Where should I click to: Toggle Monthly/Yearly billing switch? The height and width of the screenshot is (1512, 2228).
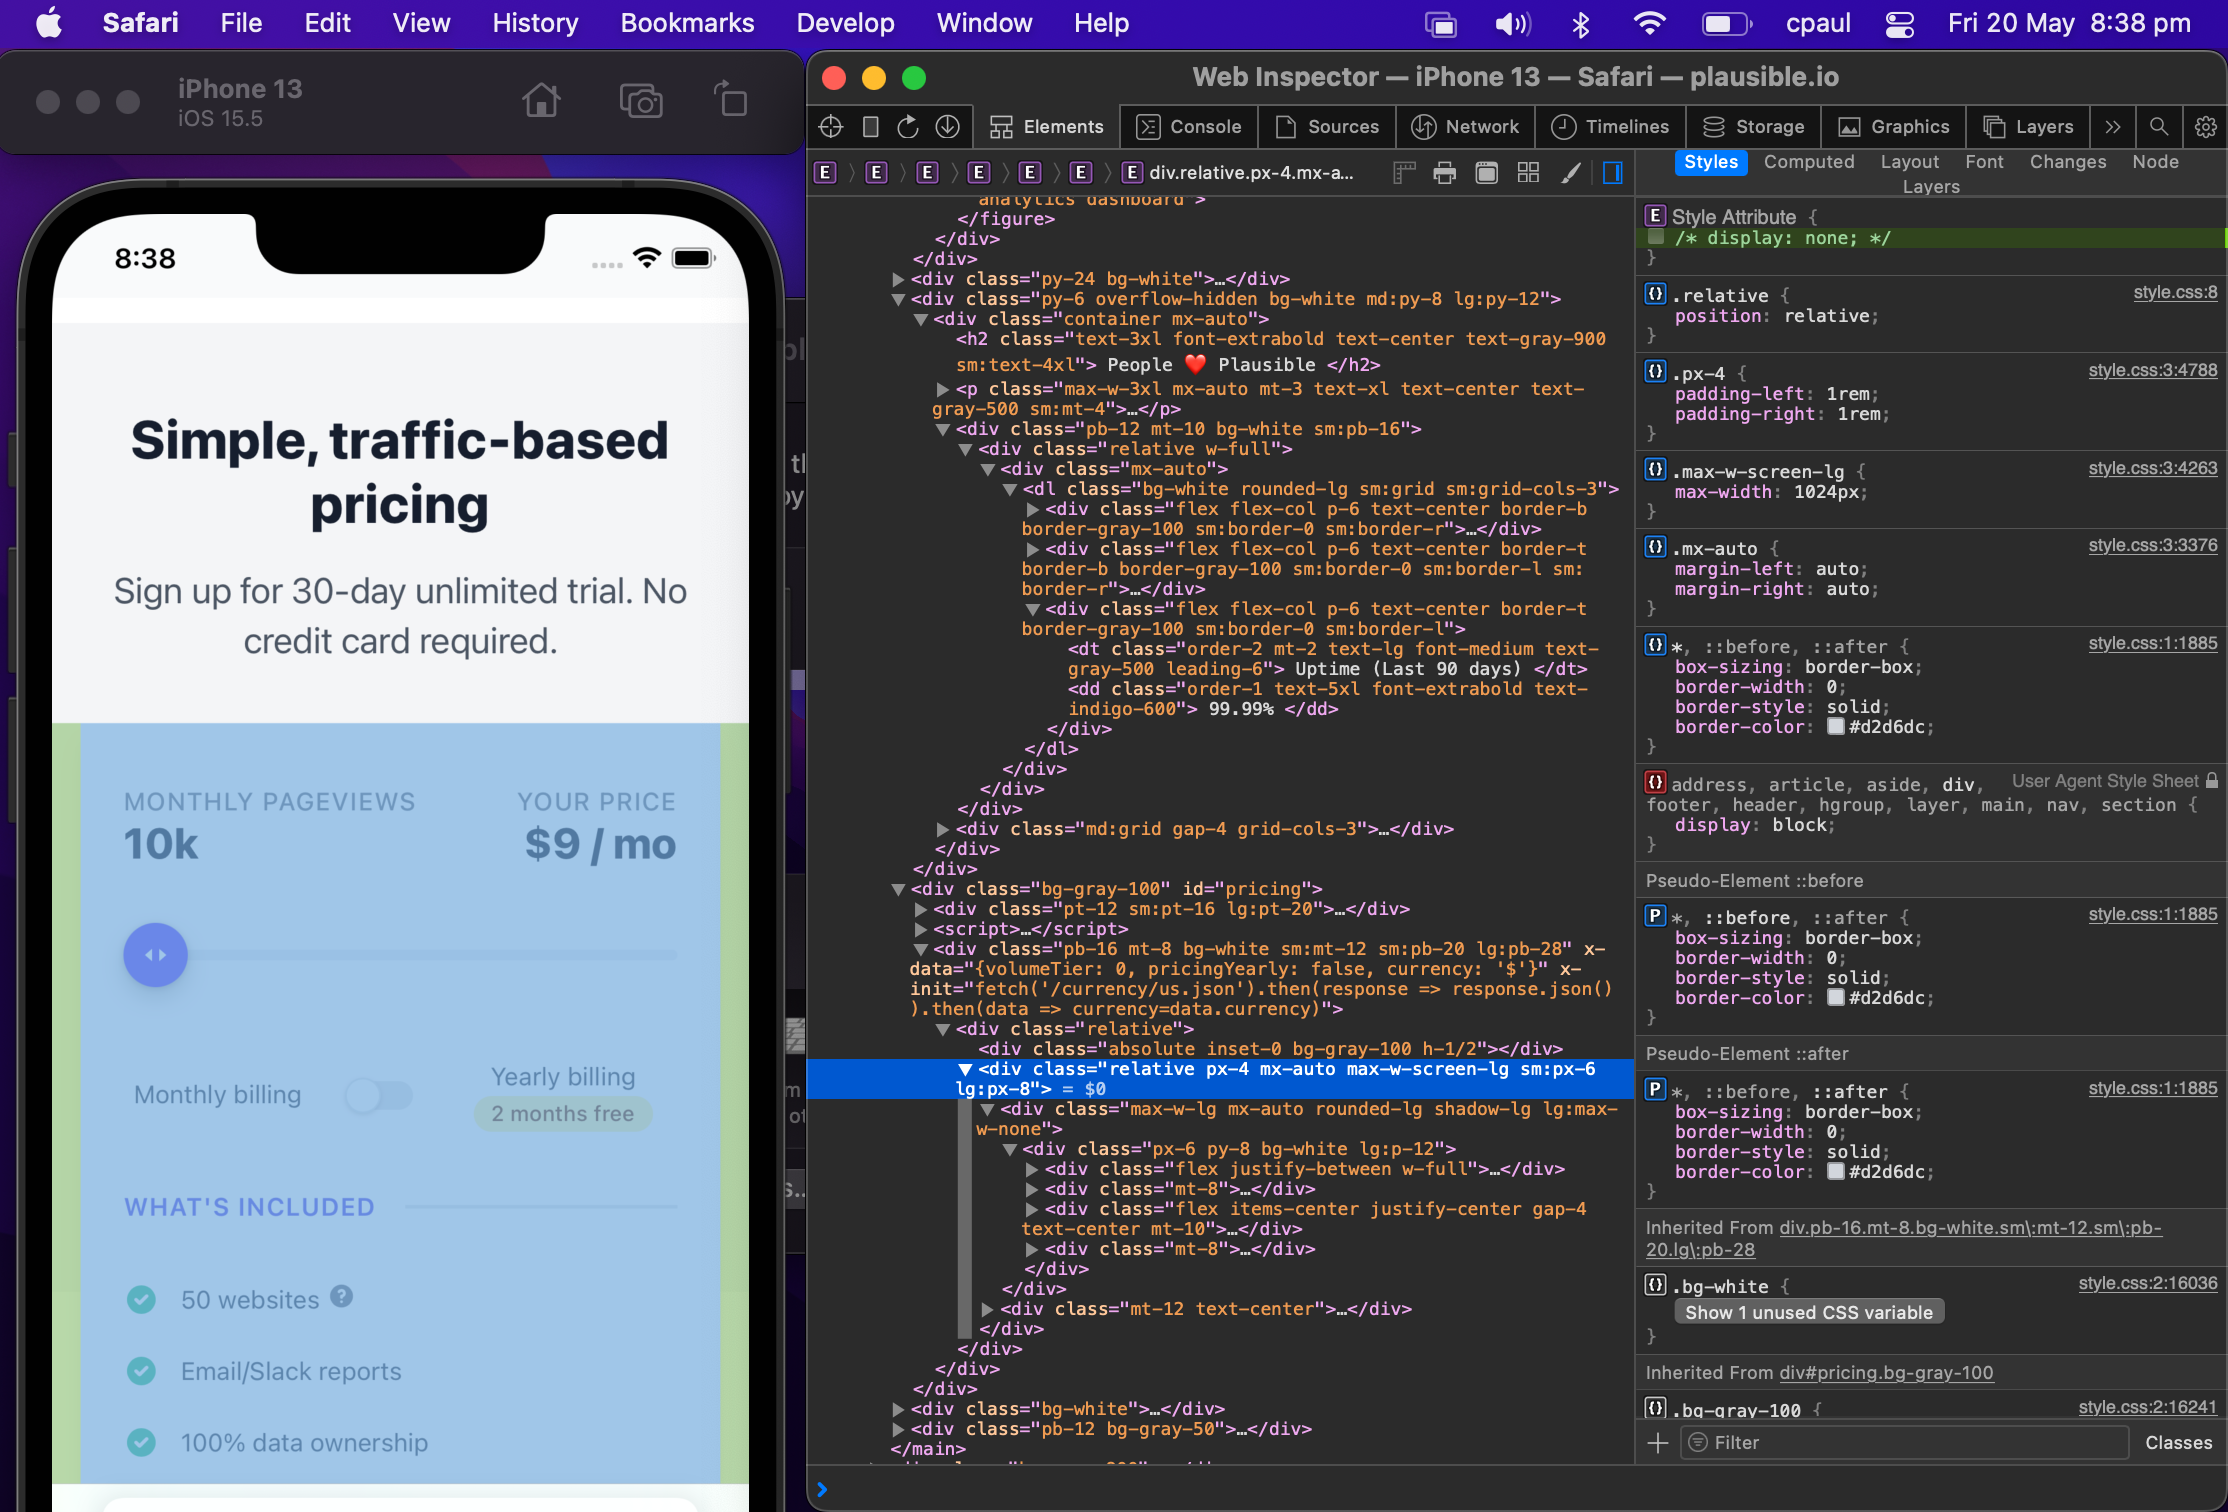click(x=379, y=1095)
